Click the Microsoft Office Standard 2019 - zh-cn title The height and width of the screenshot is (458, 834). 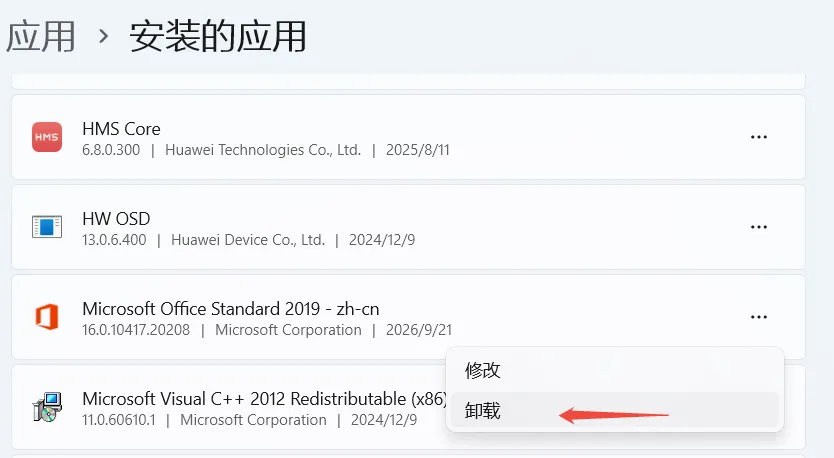pos(231,309)
